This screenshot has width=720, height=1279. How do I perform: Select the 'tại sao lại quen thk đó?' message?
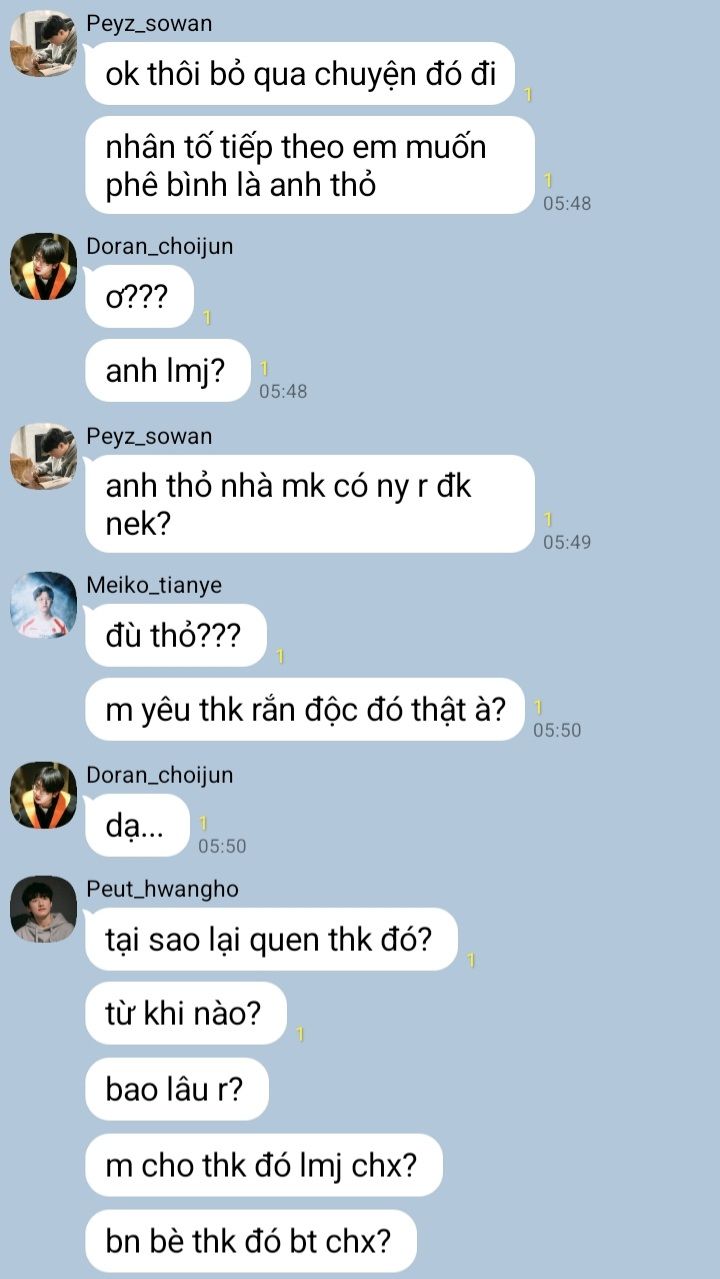click(271, 939)
